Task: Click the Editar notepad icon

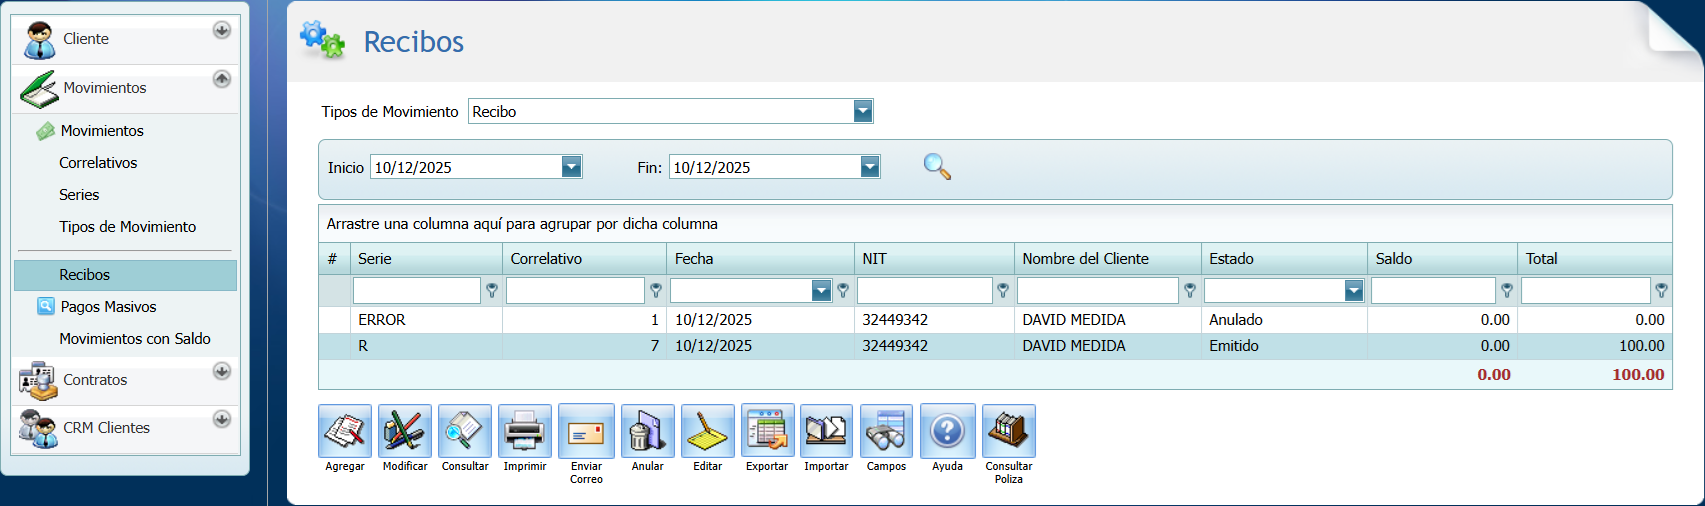Action: point(708,431)
